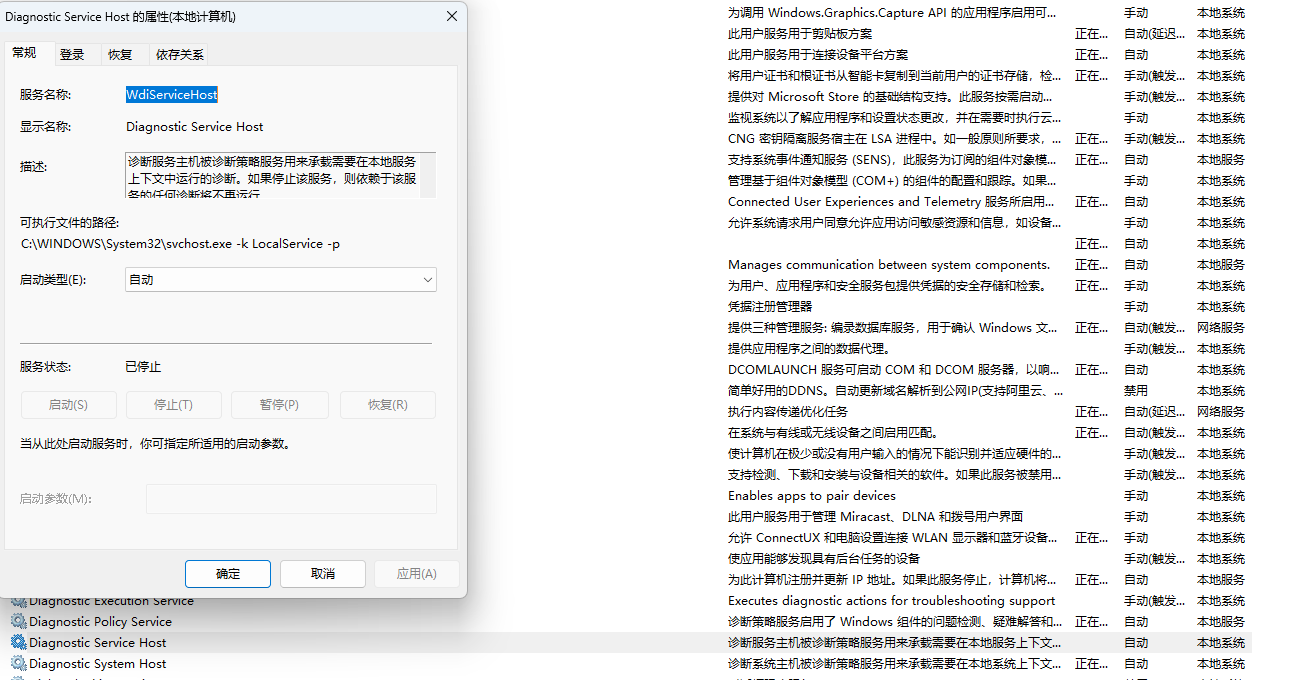Click the highlighted WdiServiceHost service name field
The height and width of the screenshot is (680, 1303).
(172, 95)
